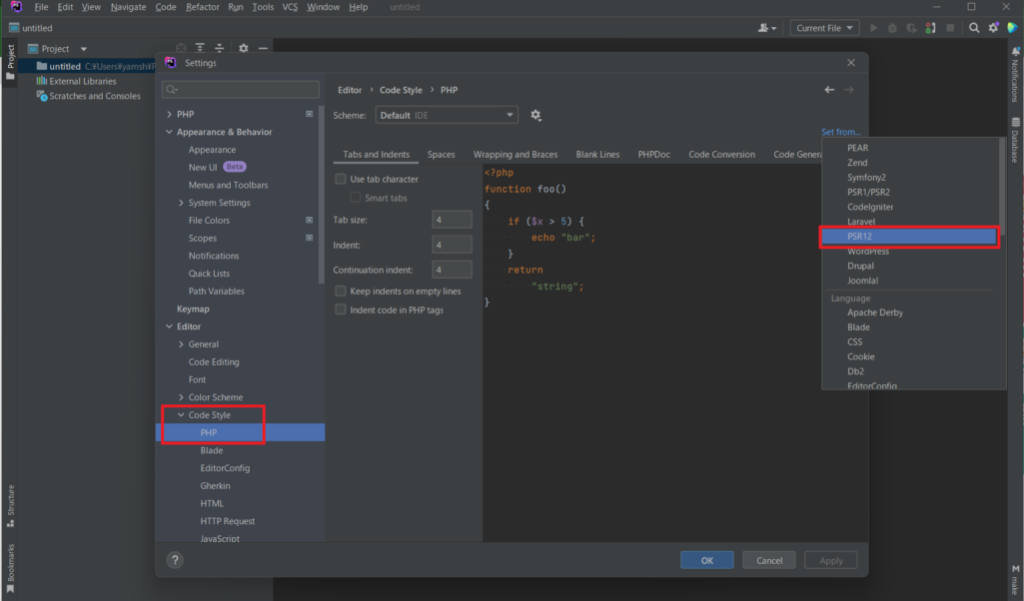
Task: Open the Refactor menu
Action: tap(203, 7)
